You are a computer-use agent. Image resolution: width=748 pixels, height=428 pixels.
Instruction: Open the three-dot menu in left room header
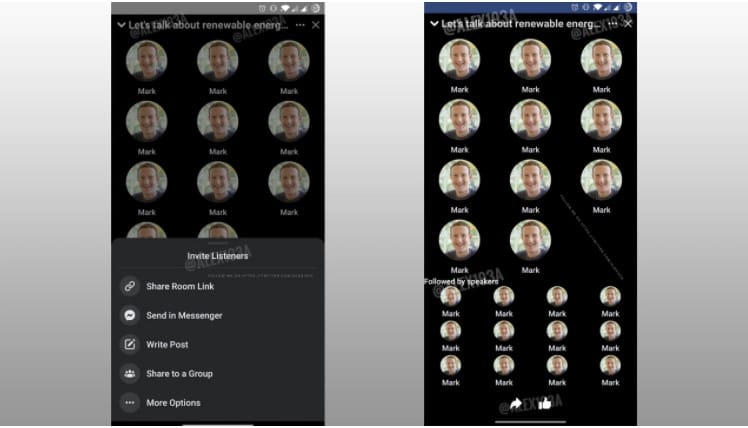click(x=300, y=25)
